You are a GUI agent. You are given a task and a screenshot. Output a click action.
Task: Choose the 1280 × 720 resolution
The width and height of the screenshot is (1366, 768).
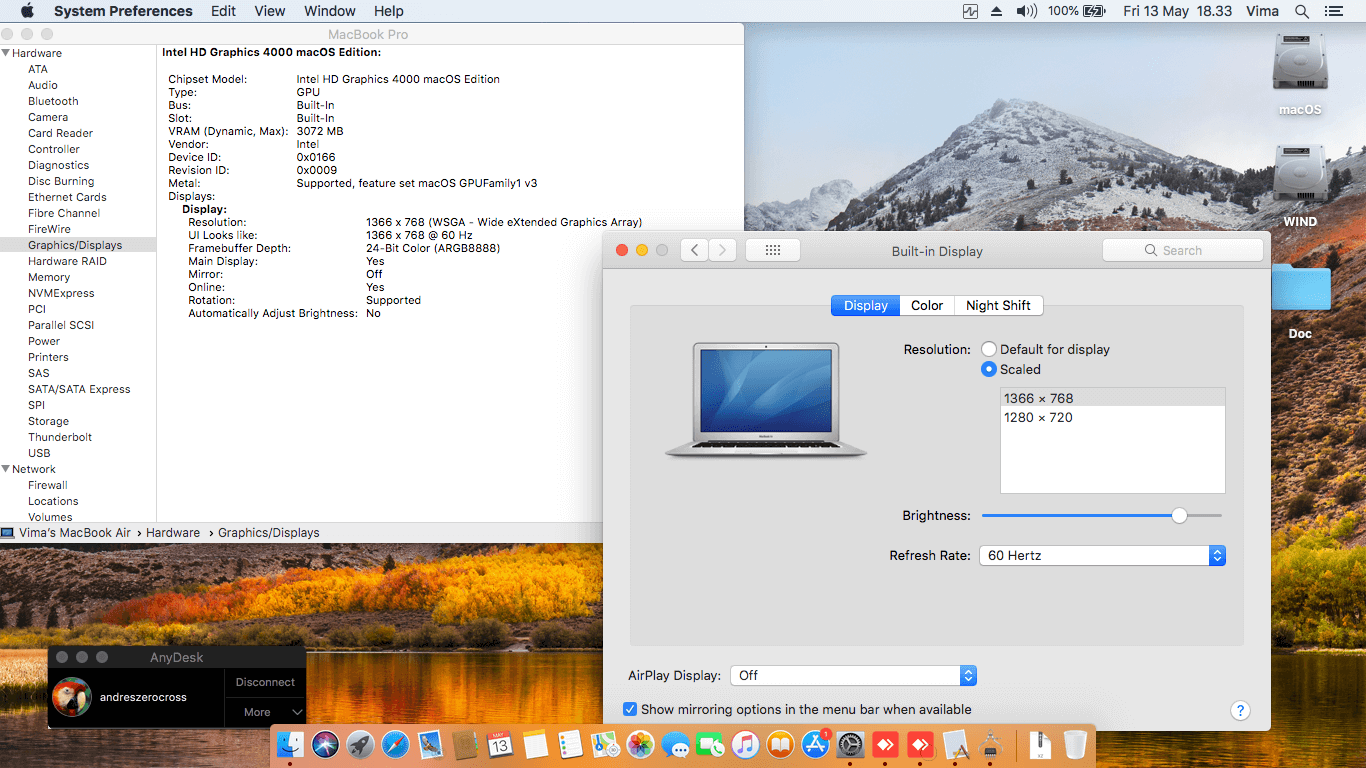[1038, 417]
